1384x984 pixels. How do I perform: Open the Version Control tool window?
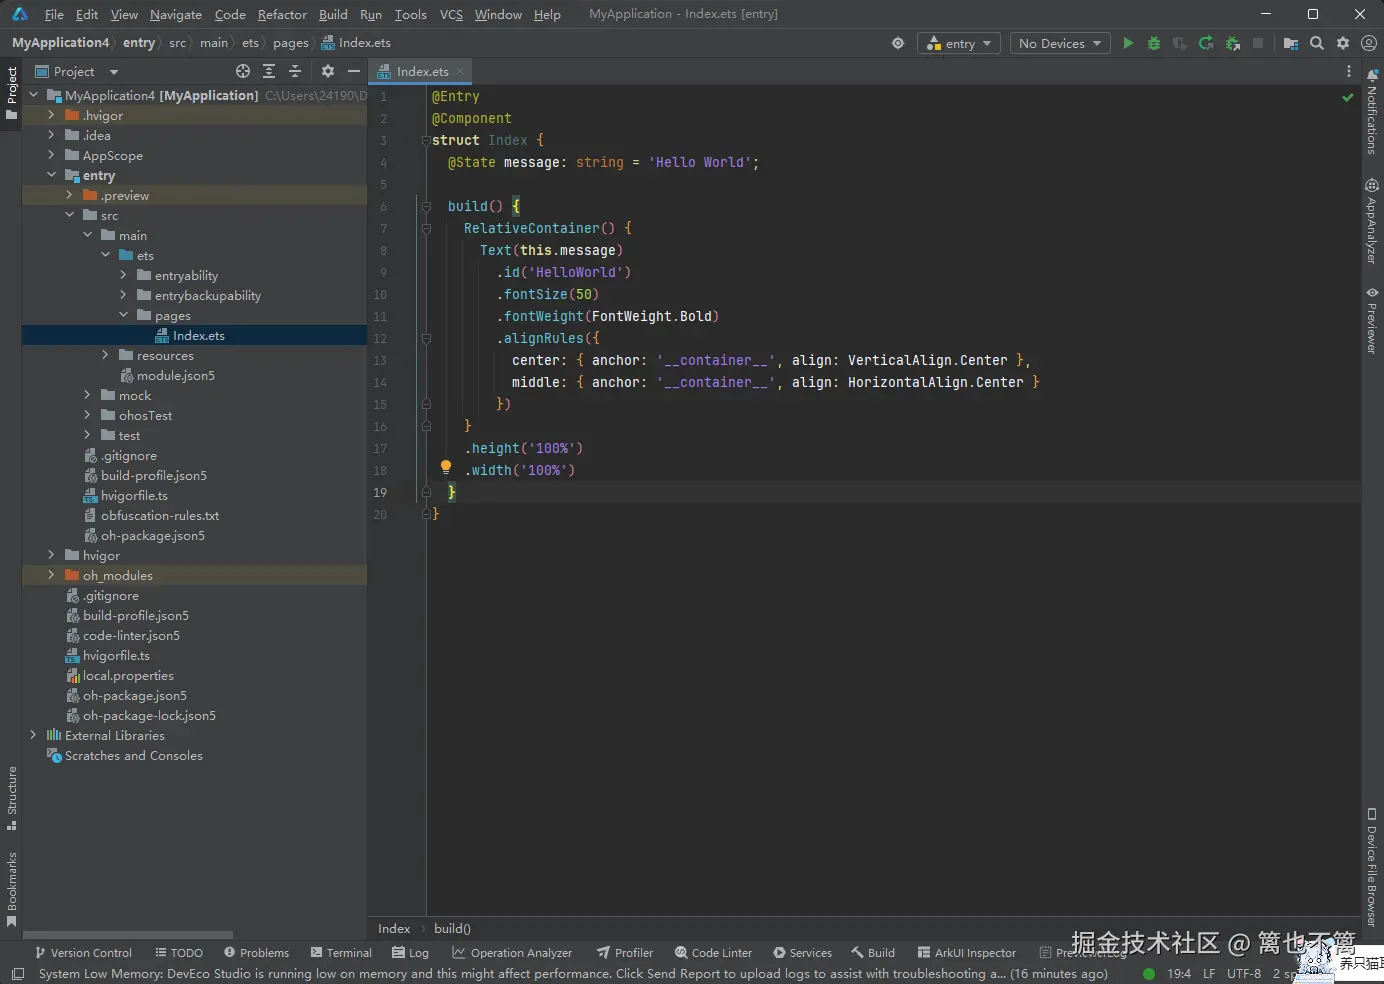(x=83, y=953)
